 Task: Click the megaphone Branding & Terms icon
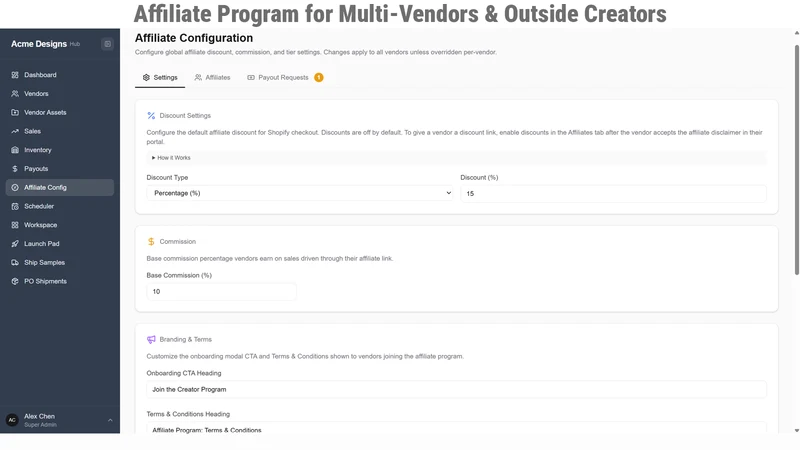tap(151, 340)
